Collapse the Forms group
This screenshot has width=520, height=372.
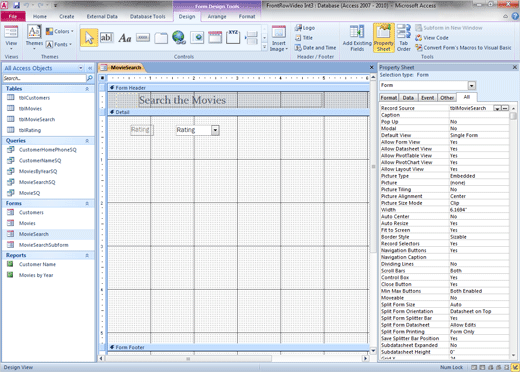tap(87, 204)
